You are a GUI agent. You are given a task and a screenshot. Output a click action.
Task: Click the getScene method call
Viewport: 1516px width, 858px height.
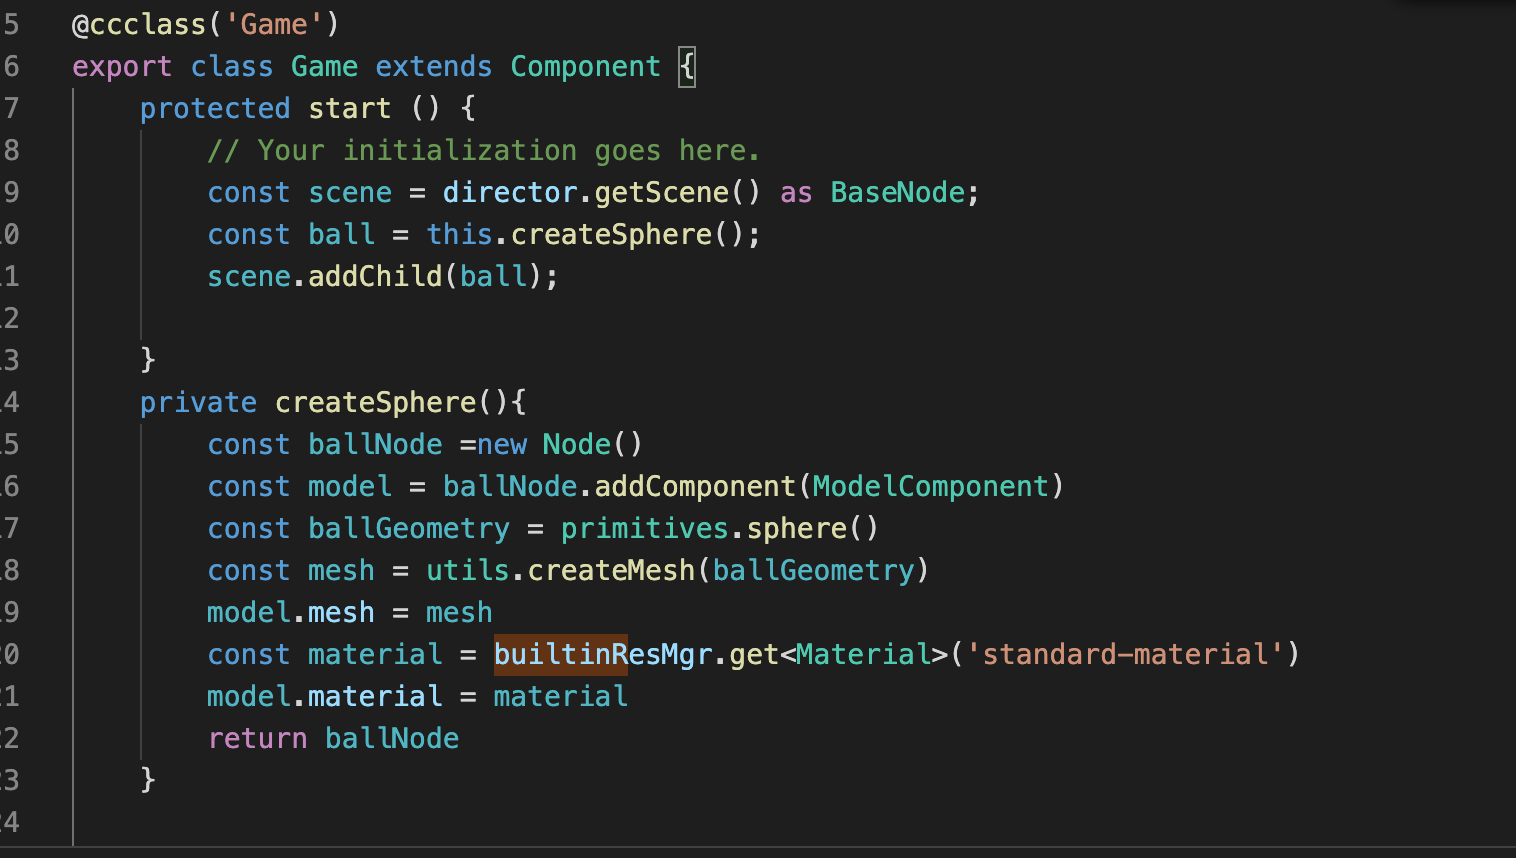pos(661,192)
